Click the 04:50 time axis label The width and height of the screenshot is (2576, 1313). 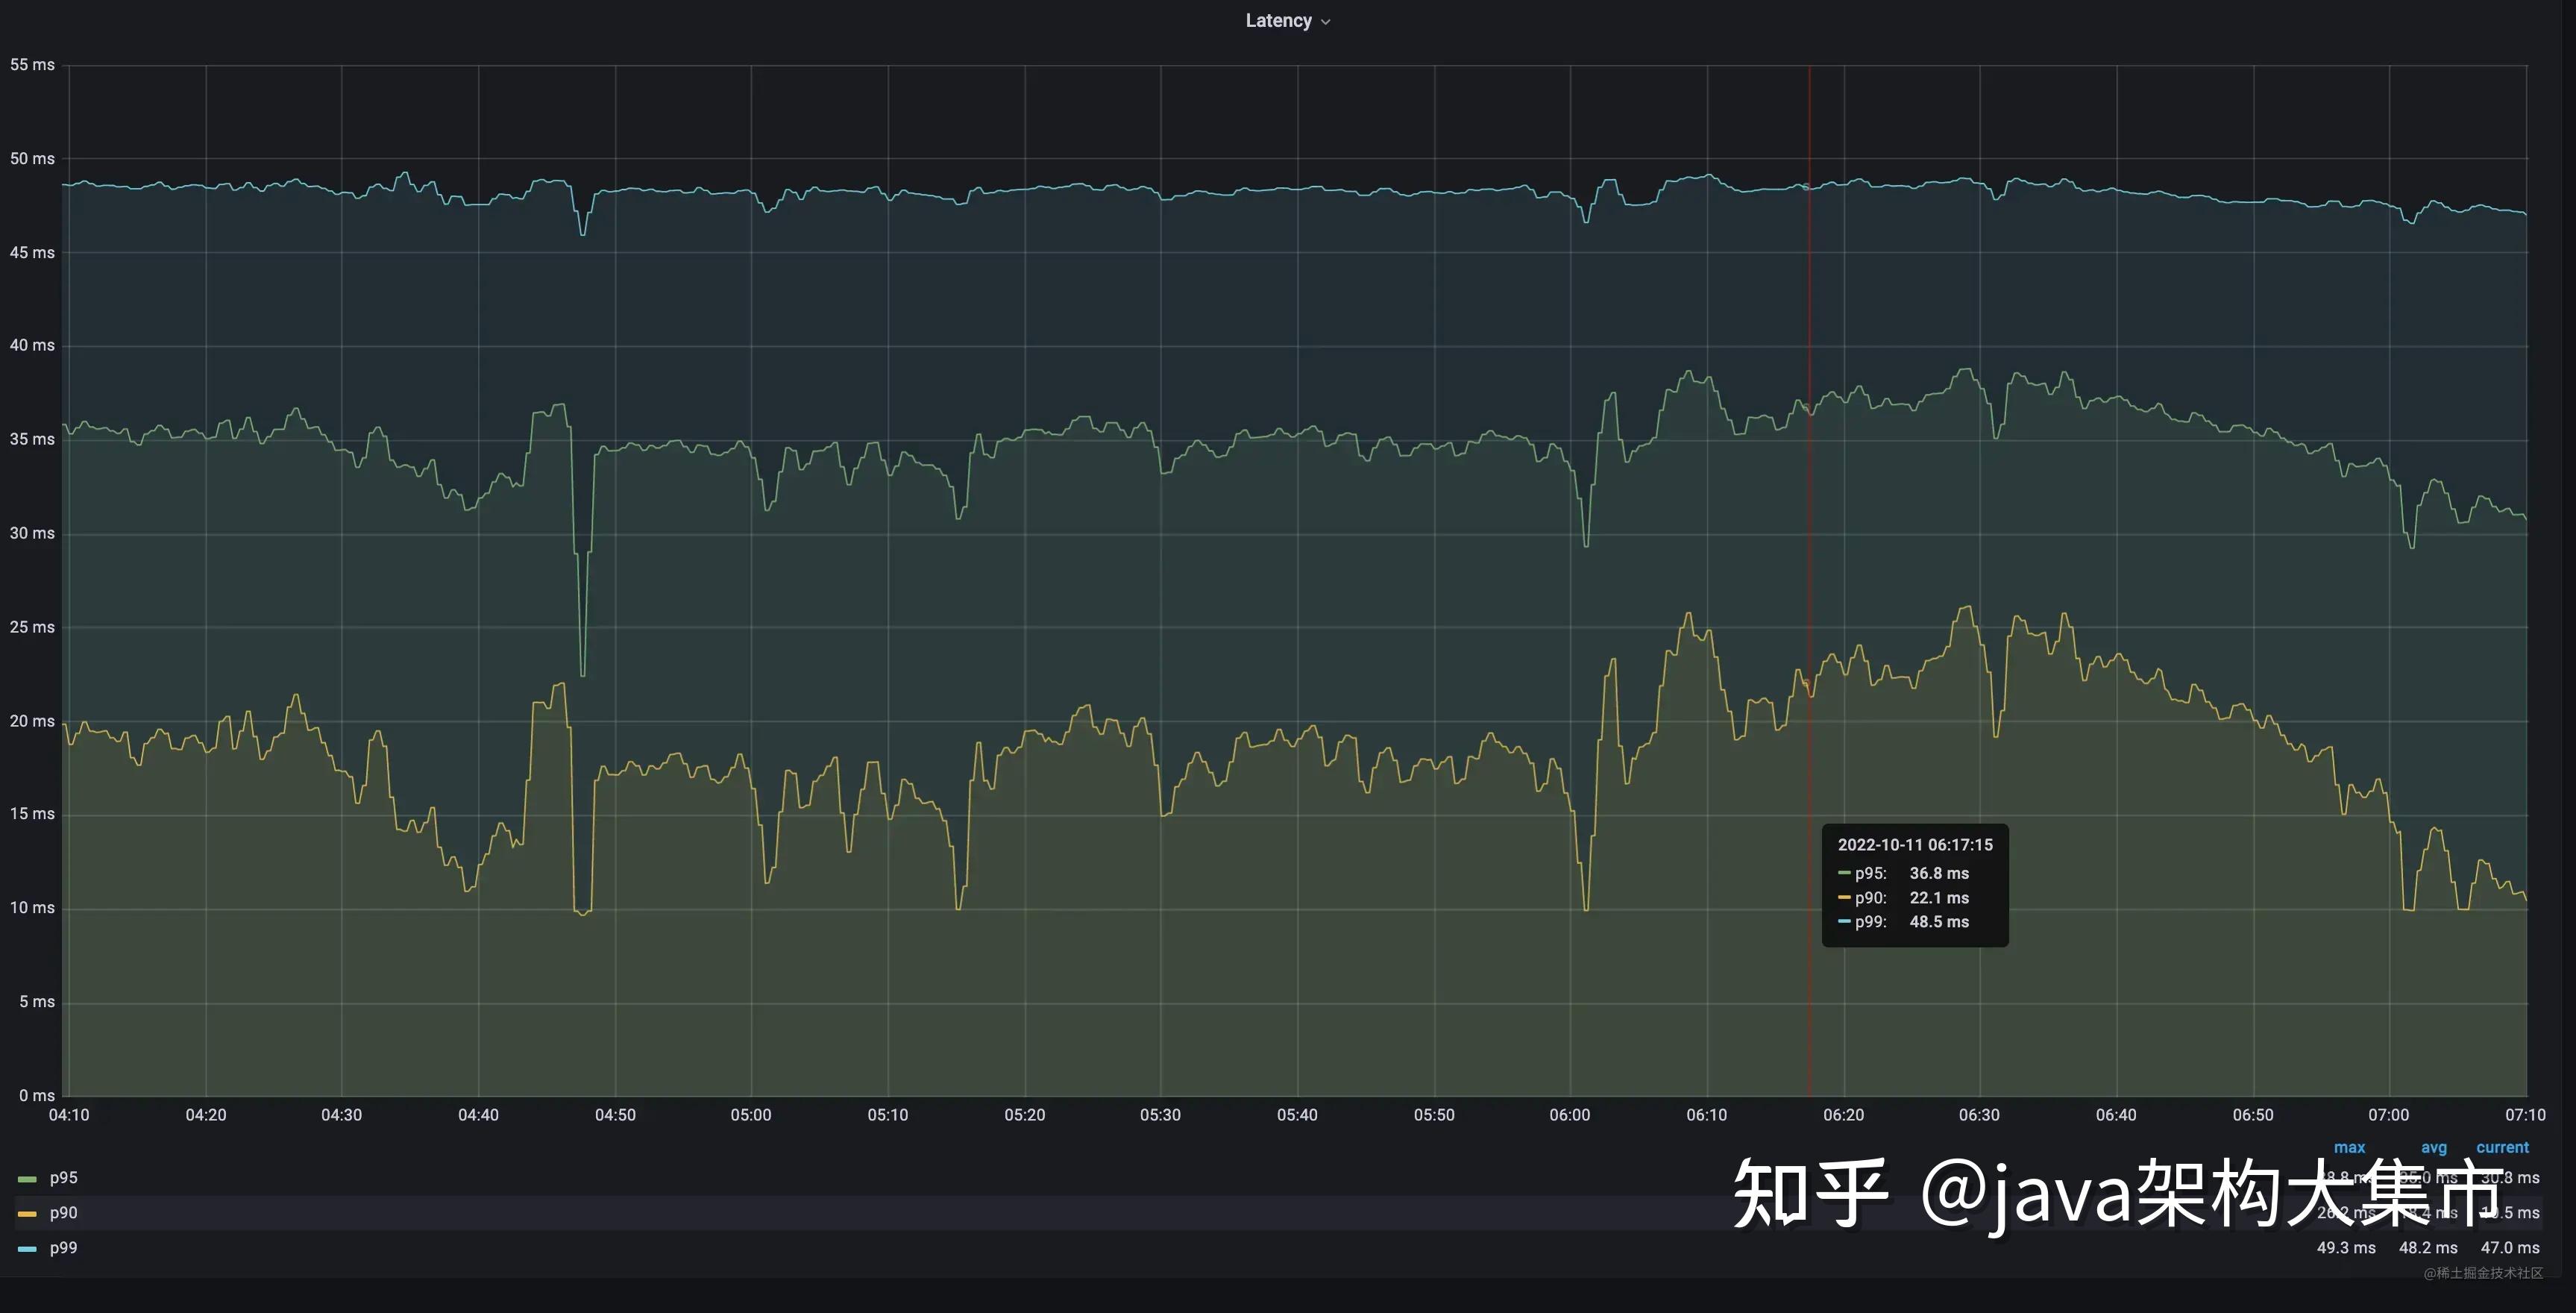(x=615, y=1115)
